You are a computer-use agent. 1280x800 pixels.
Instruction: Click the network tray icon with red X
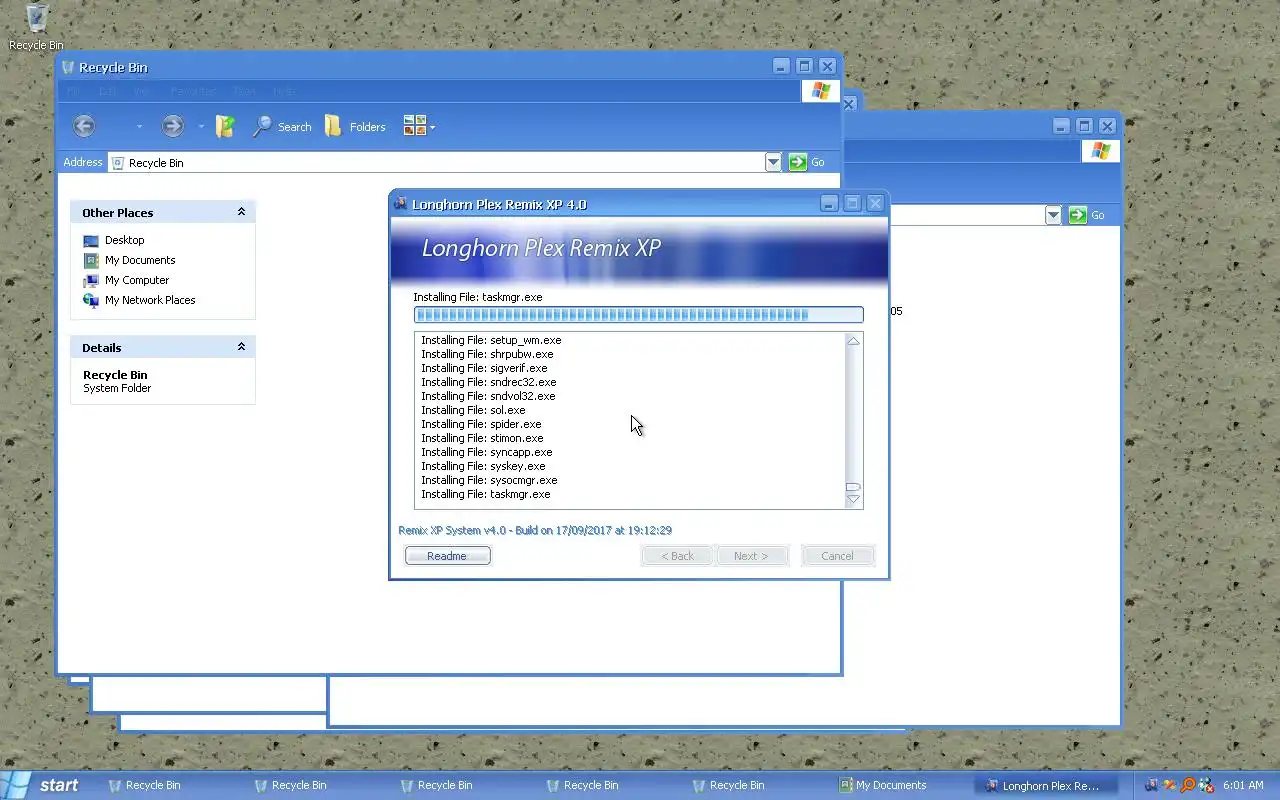(1206, 785)
